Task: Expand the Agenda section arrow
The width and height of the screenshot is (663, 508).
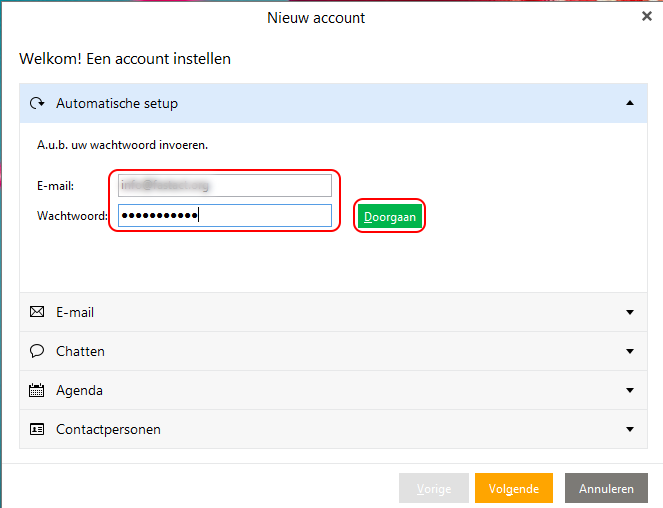Action: [x=629, y=390]
